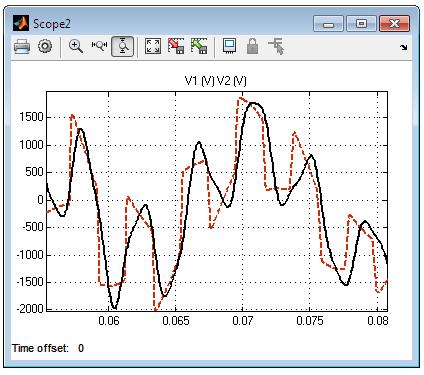Minimize the Scope2 window

point(328,24)
